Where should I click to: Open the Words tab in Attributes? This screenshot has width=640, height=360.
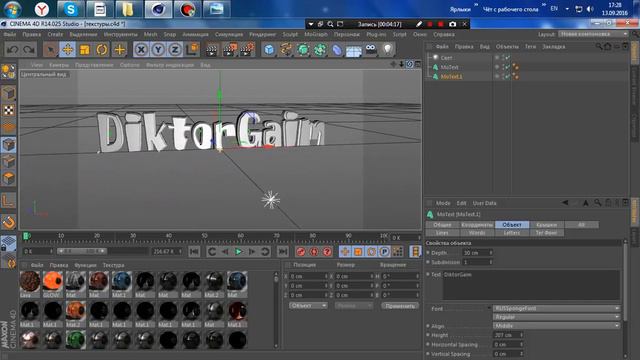(x=477, y=233)
